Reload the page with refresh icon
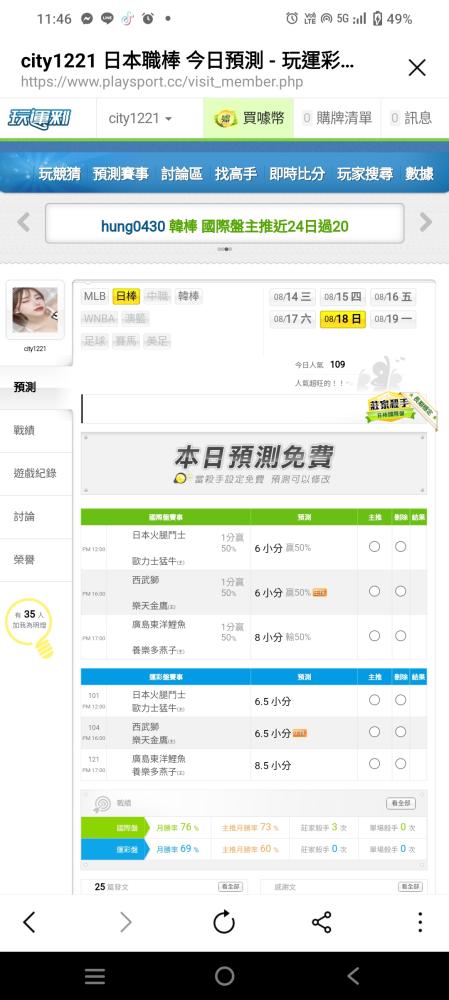 (224, 922)
